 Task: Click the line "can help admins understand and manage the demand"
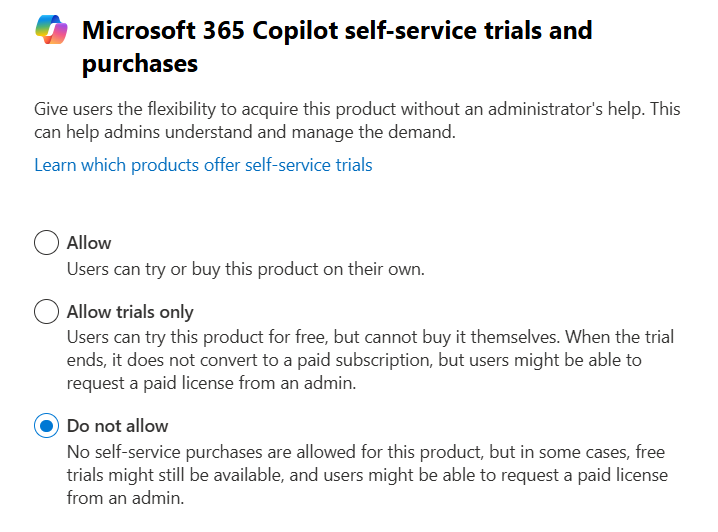click(x=245, y=132)
